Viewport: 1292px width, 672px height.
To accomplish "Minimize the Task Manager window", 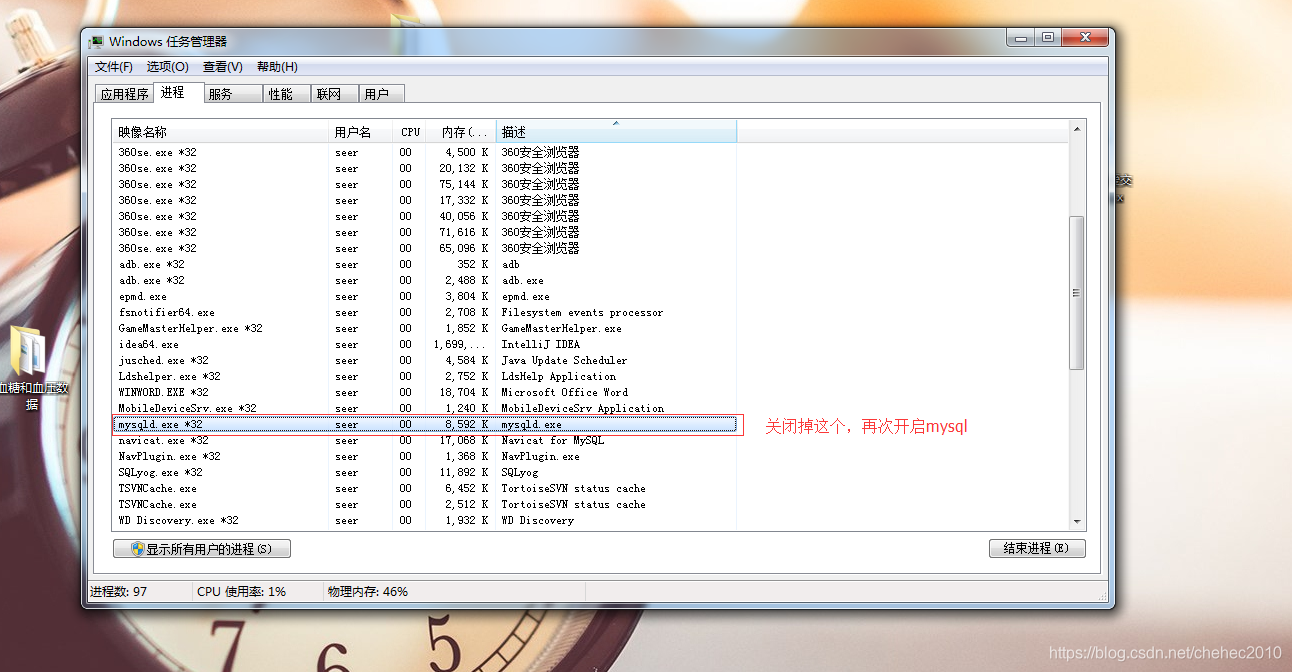I will pos(1020,38).
